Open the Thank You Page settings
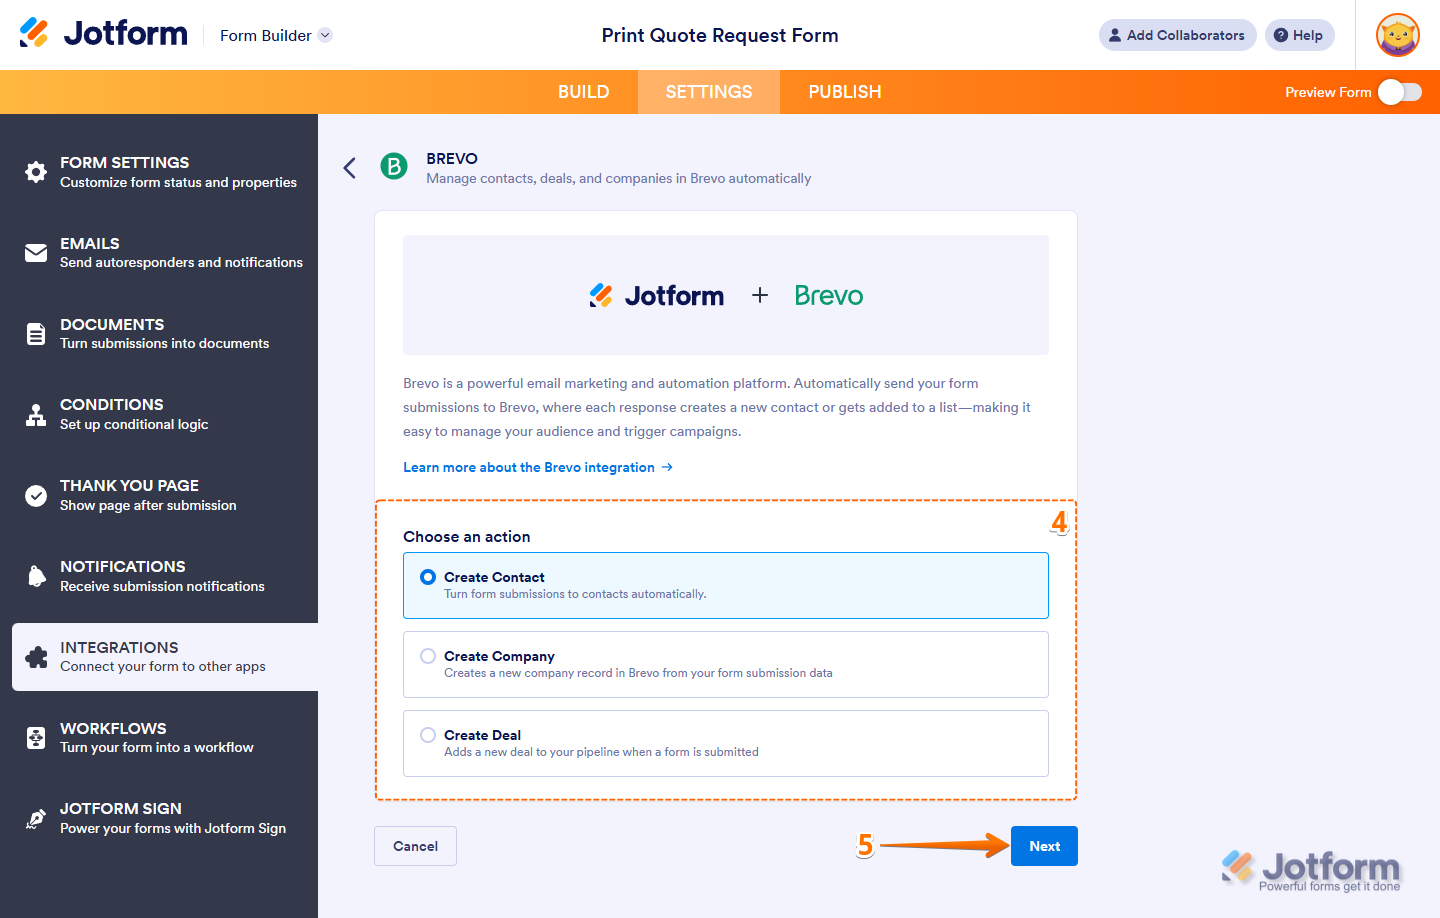This screenshot has width=1440, height=918. click(x=35, y=495)
